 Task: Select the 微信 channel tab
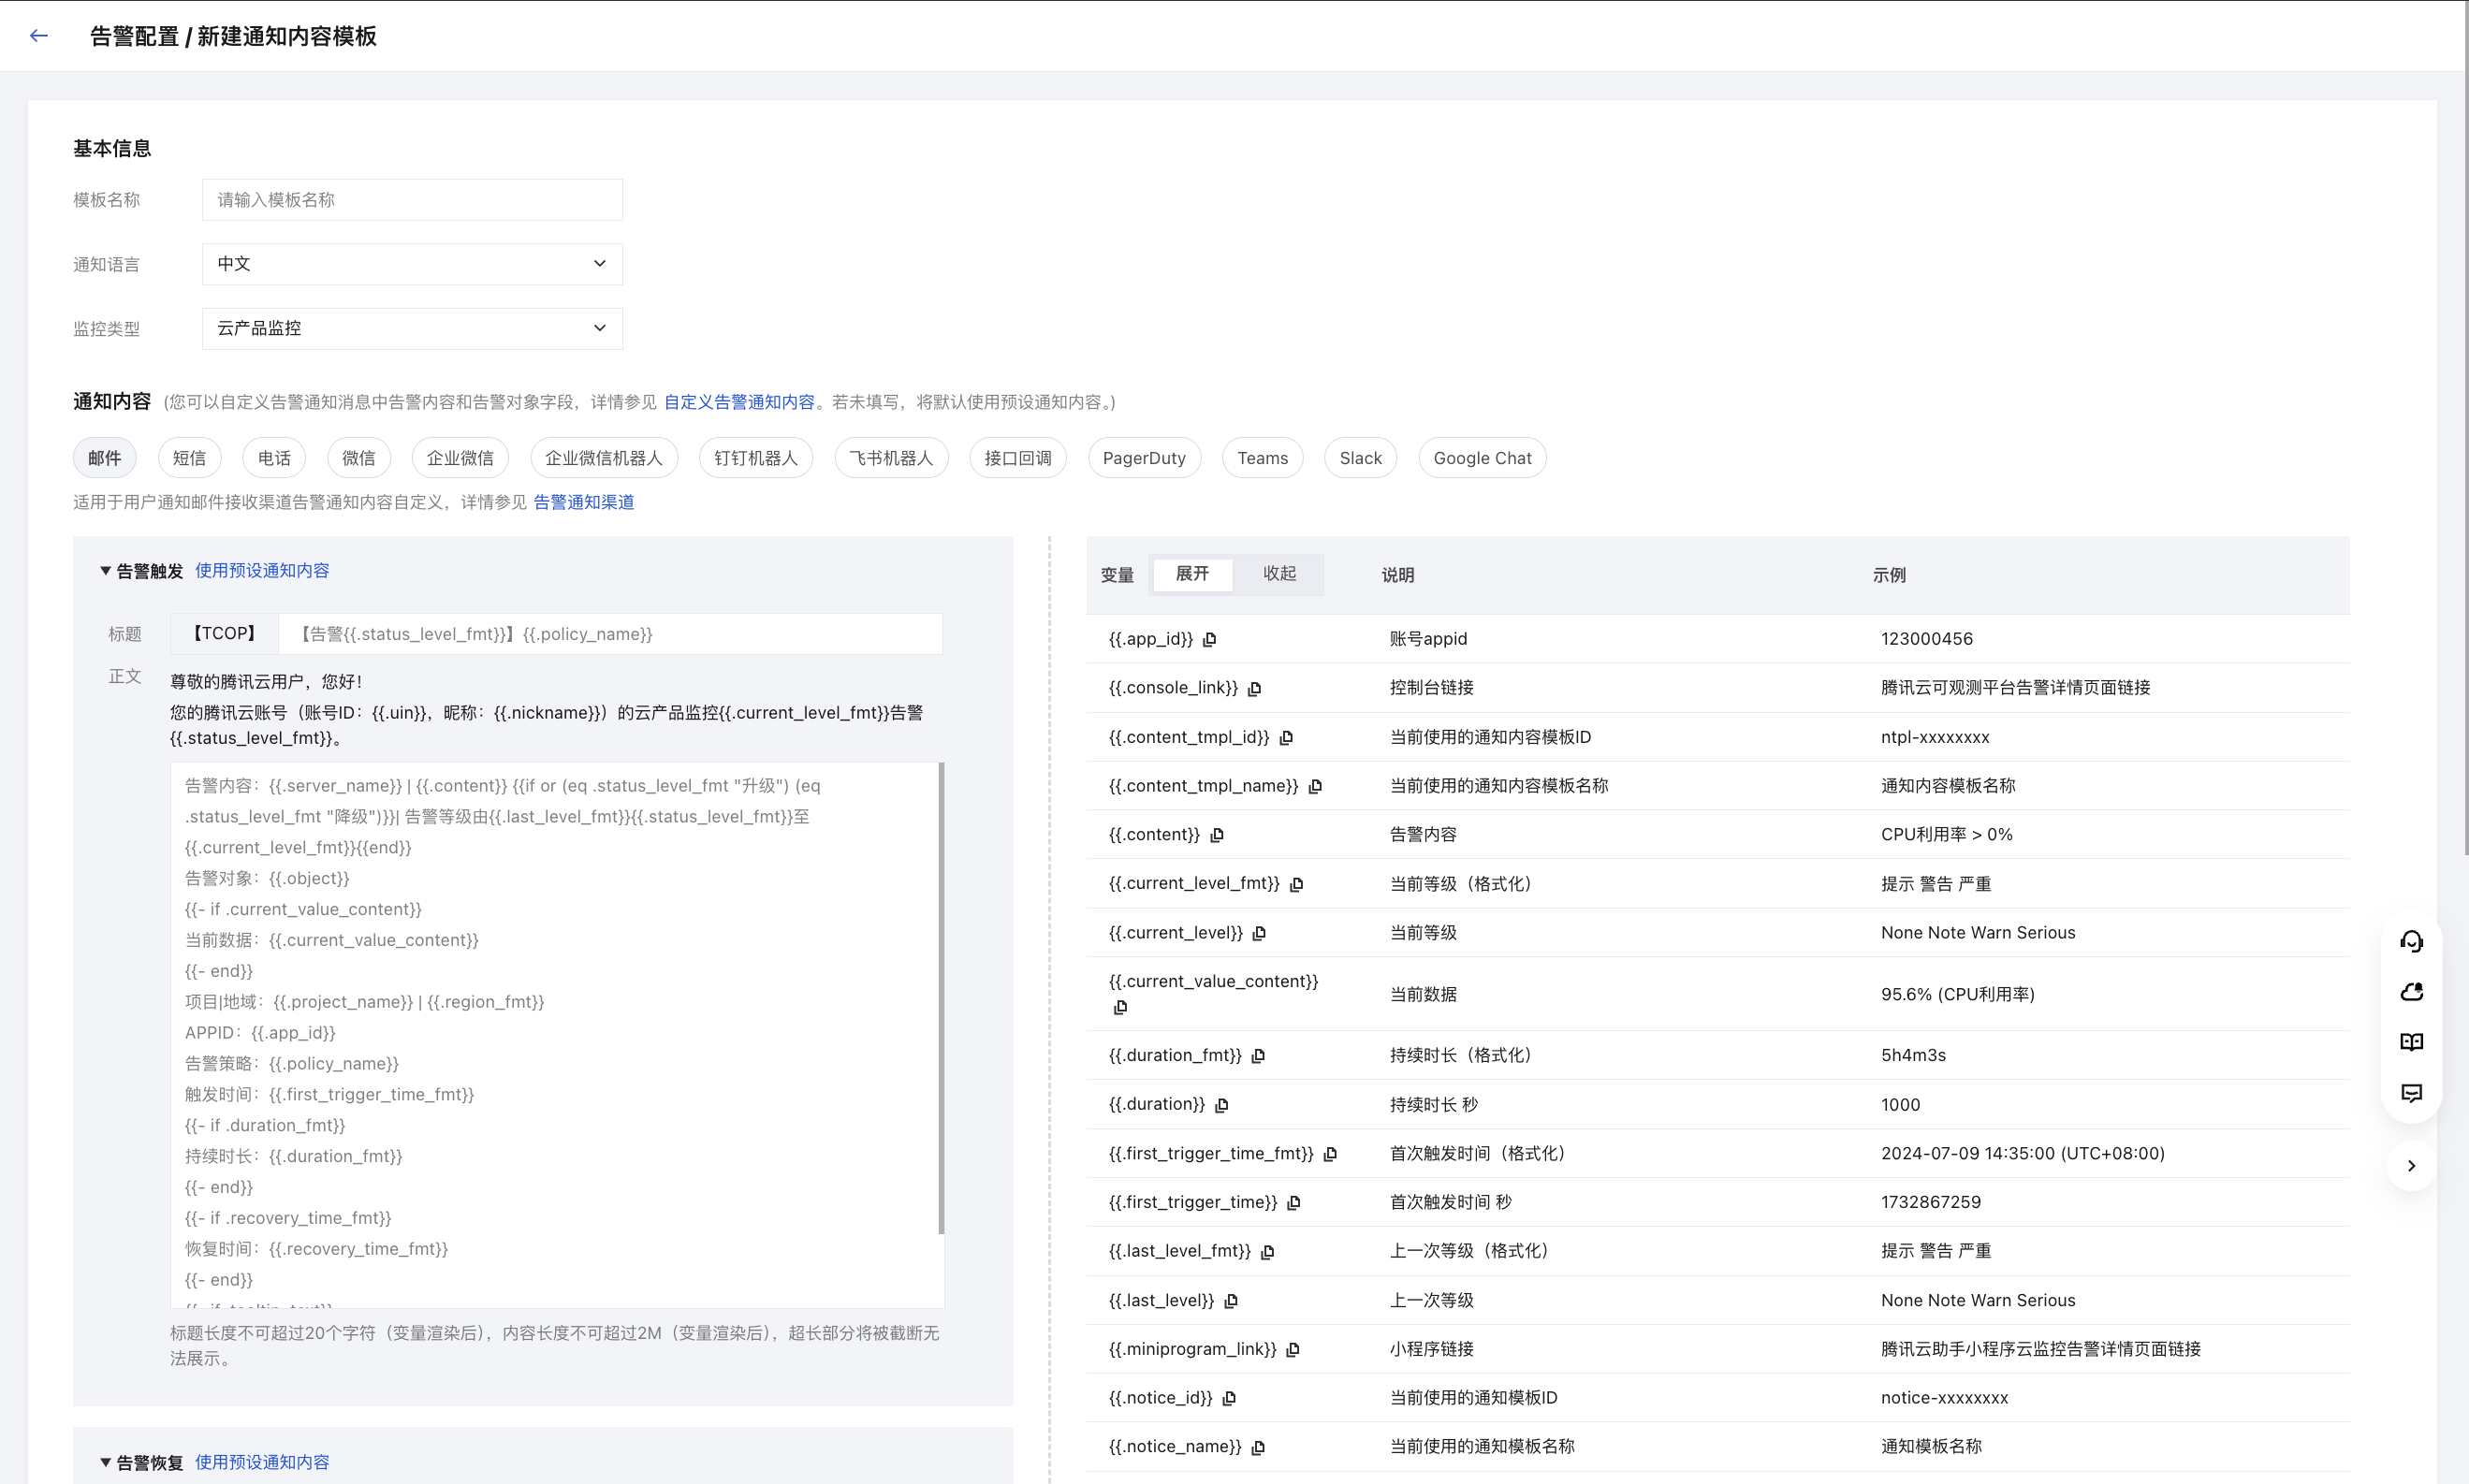[x=359, y=458]
